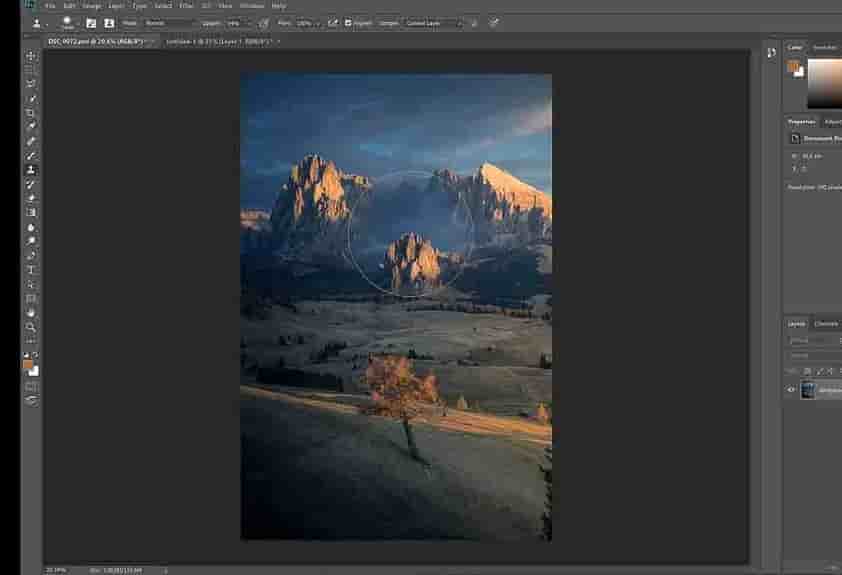
Task: Click the layer thumbnail in Layers panel
Action: [808, 390]
